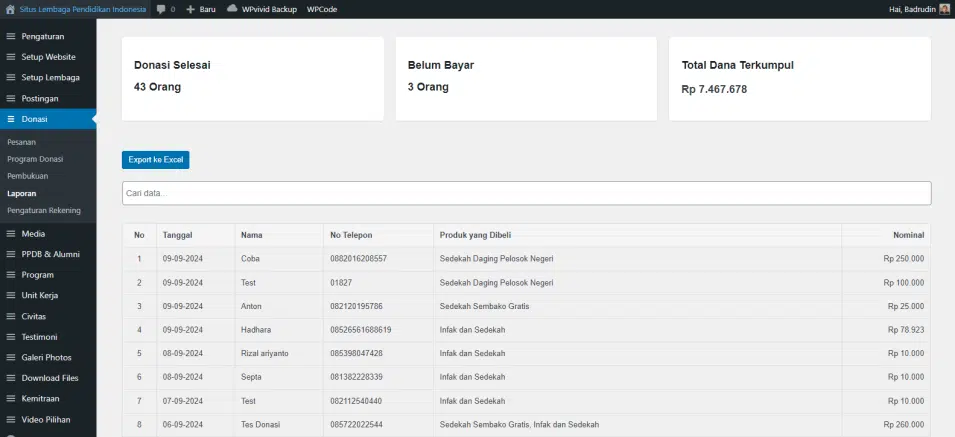This screenshot has height=437, width=955.
Task: Open Pembukuan under Donasi
Action: click(27, 176)
